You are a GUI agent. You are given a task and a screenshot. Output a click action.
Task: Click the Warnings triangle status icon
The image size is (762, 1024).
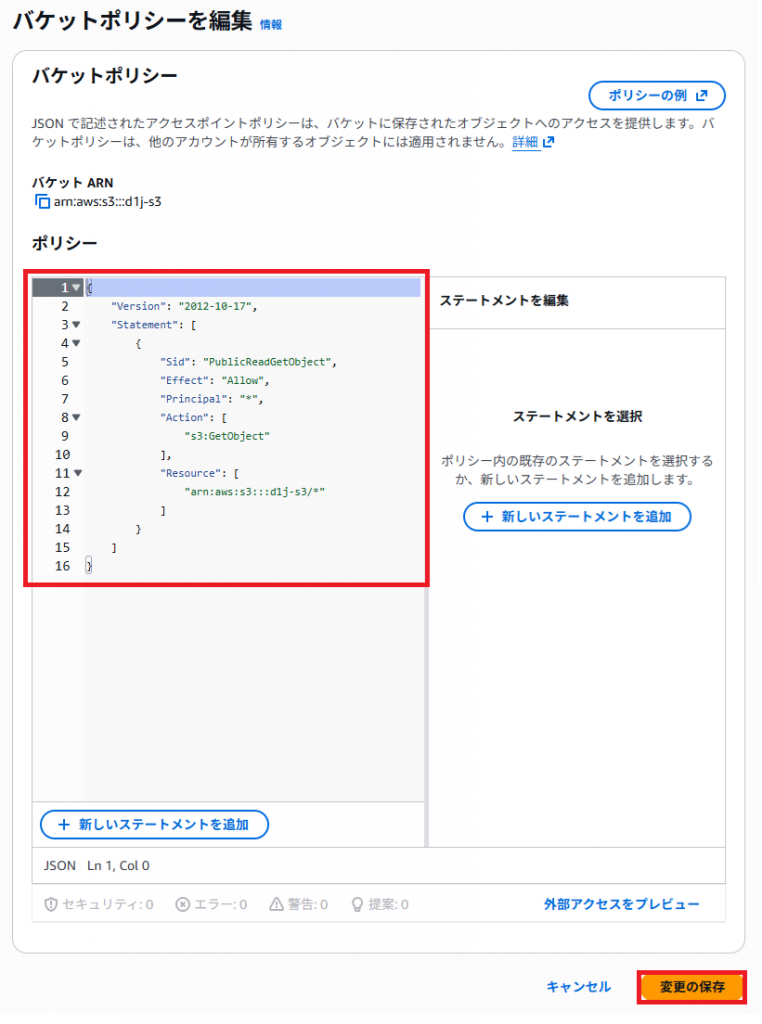point(277,904)
